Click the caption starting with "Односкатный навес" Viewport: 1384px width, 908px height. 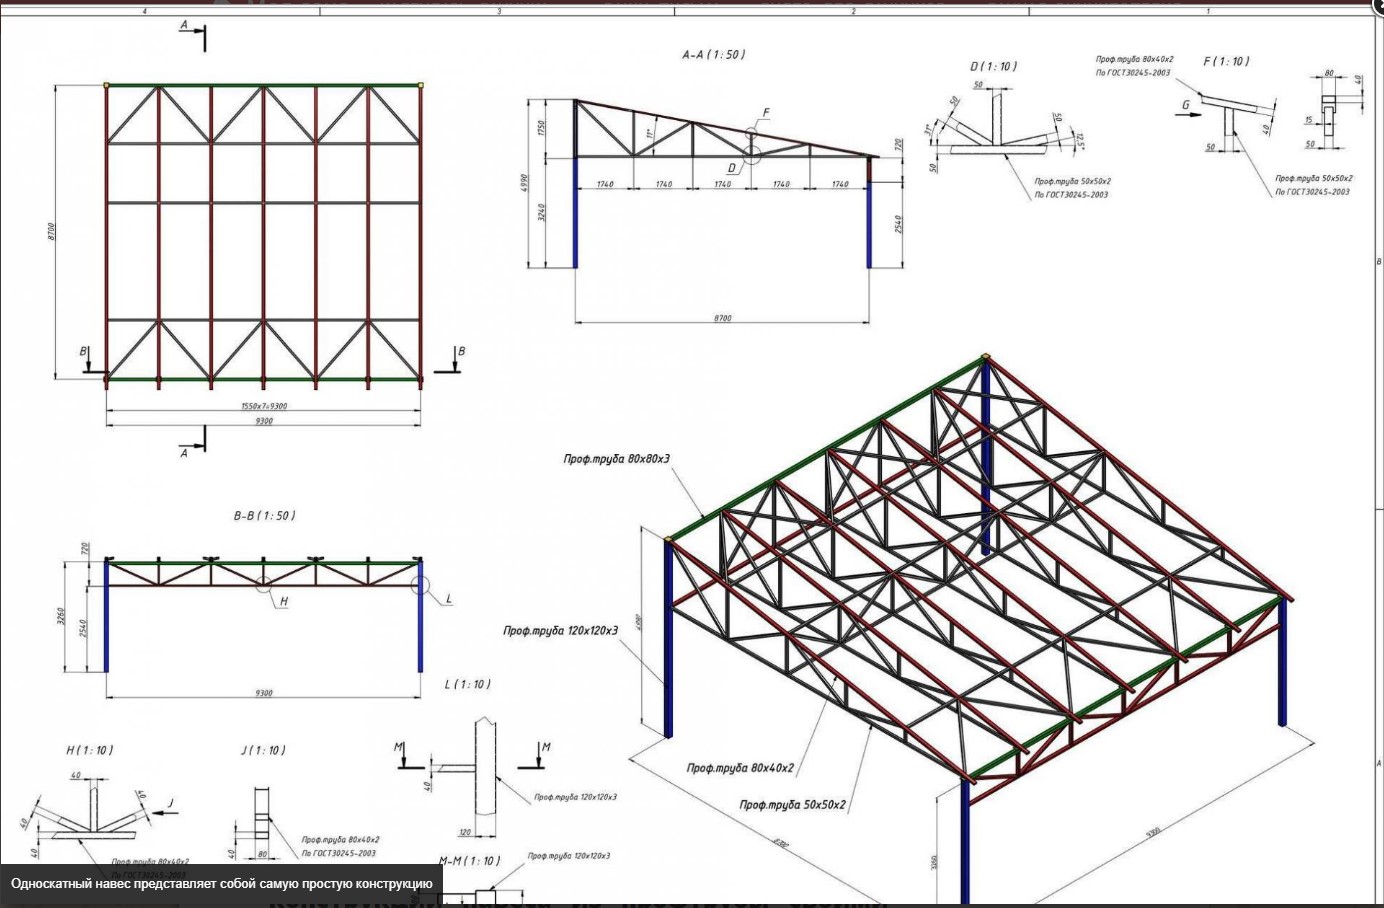[x=222, y=884]
